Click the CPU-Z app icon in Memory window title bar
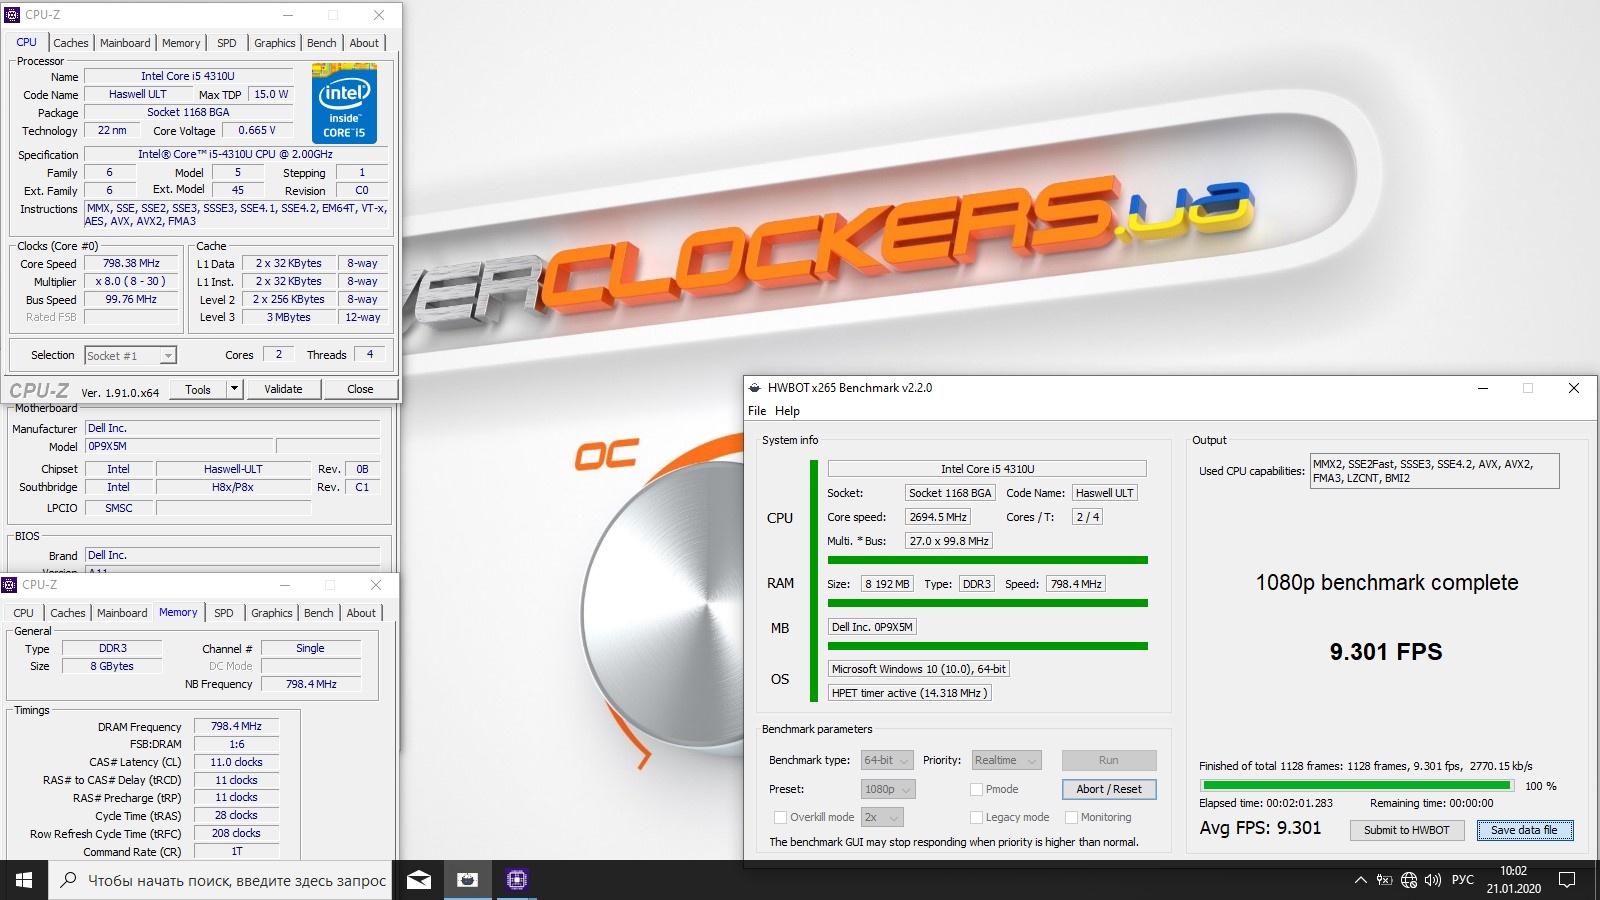Image resolution: width=1600 pixels, height=900 pixels. coord(9,585)
